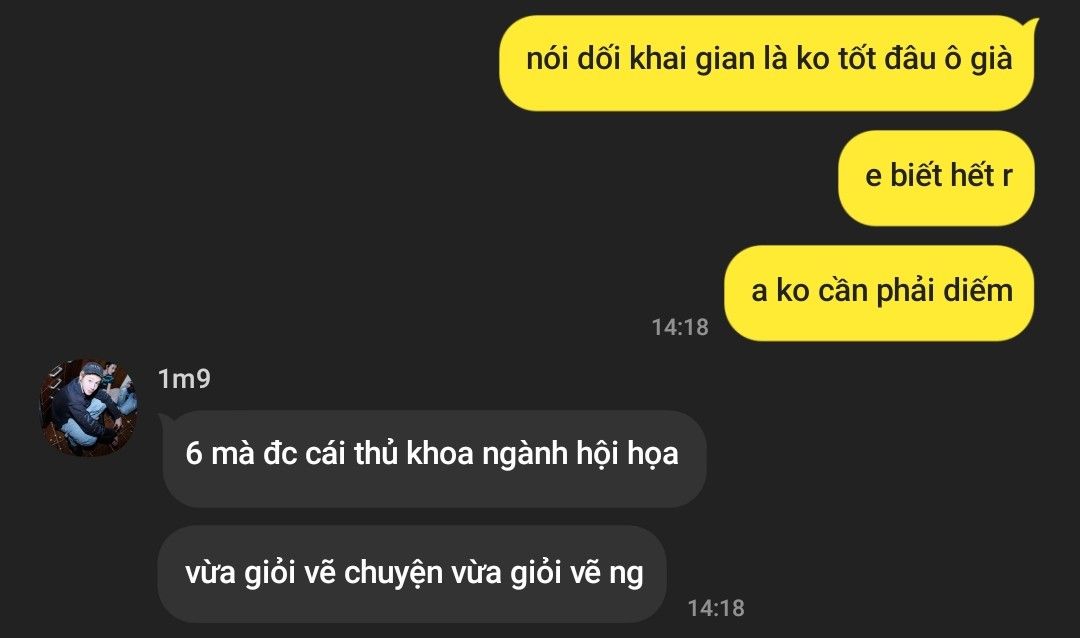Click the pointed tail of the first gray bubble
1080x638 pixels.
[166, 419]
